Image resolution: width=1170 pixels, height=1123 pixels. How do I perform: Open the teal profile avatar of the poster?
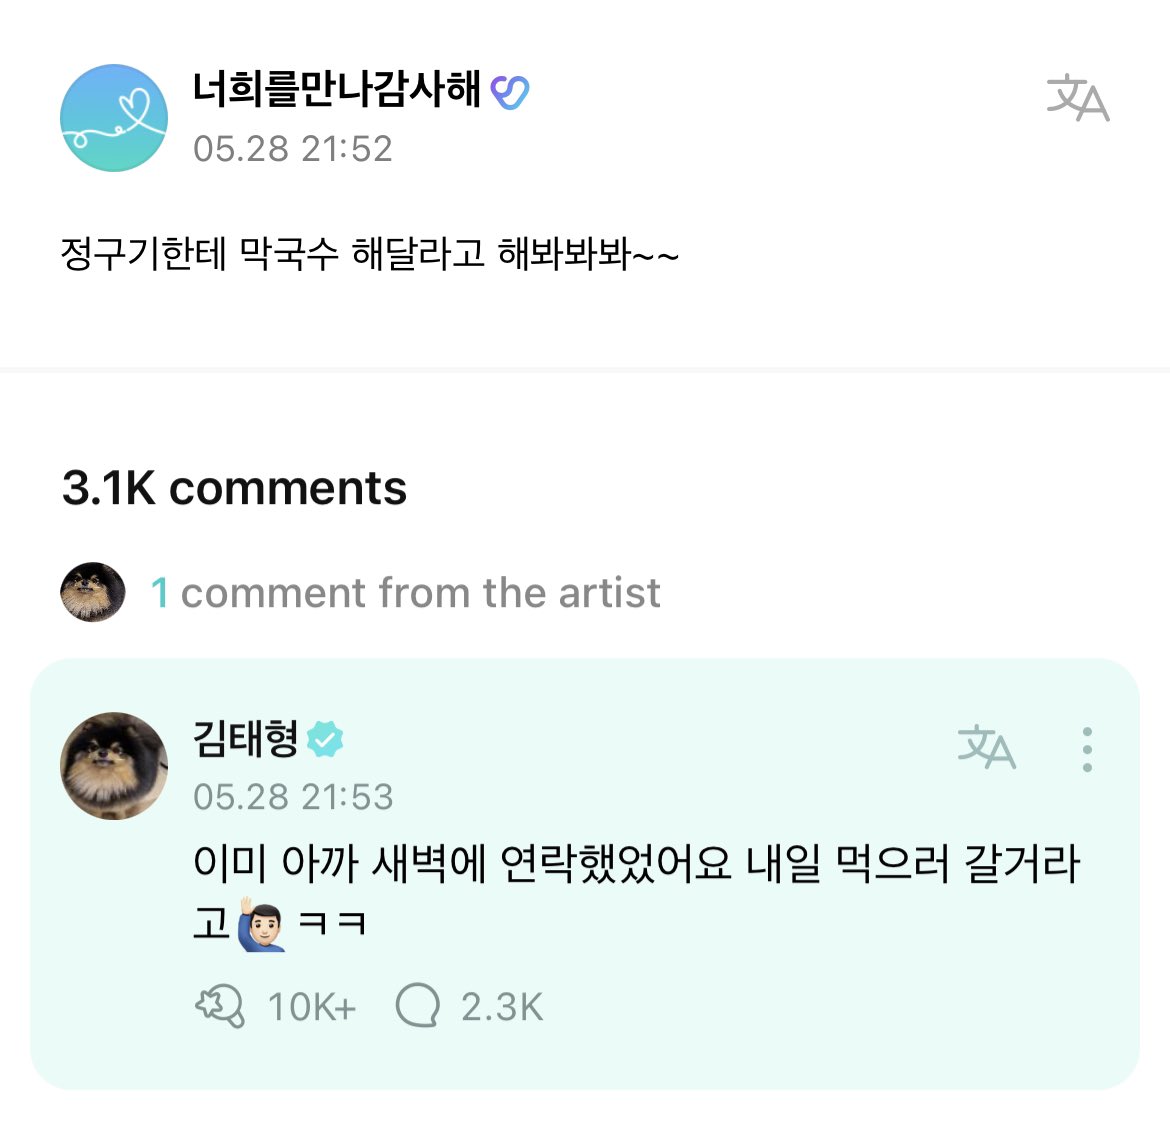(113, 118)
